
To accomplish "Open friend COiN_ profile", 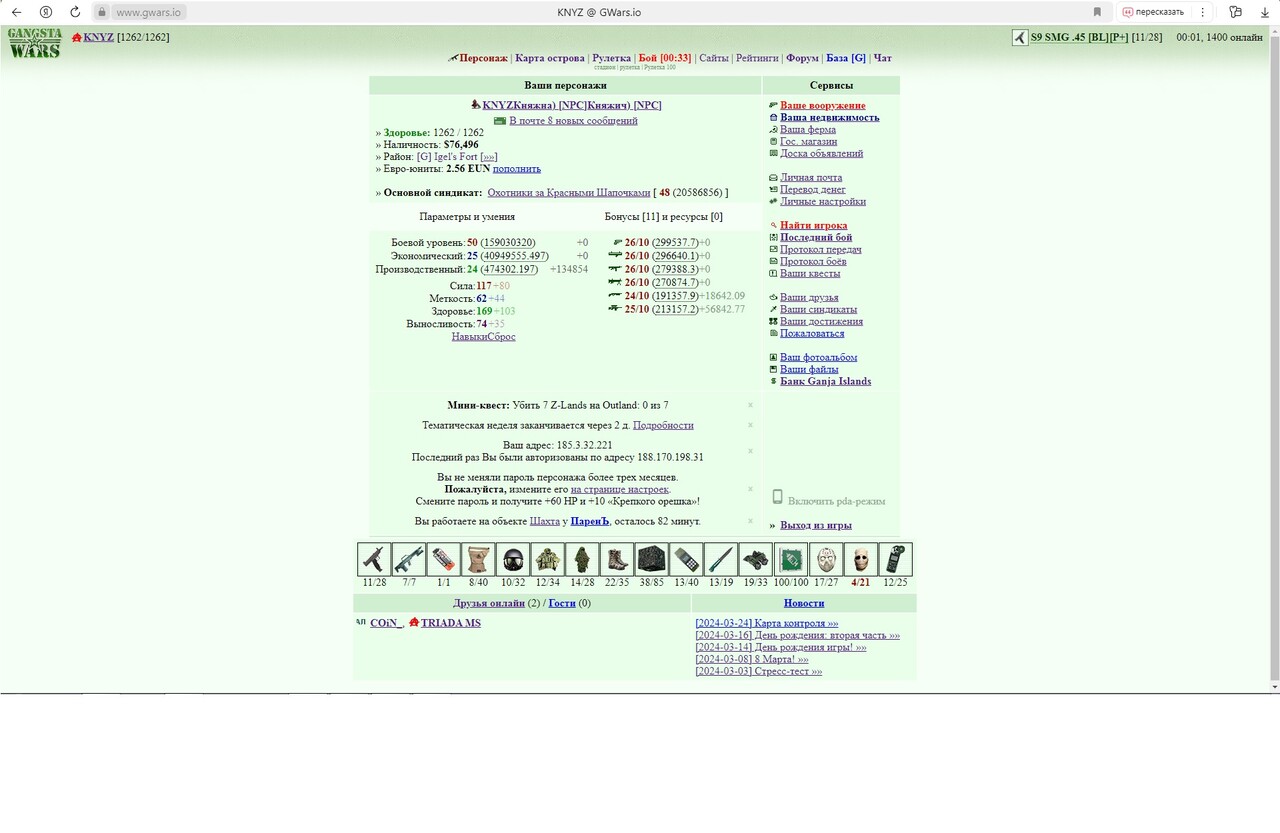I will (x=385, y=623).
